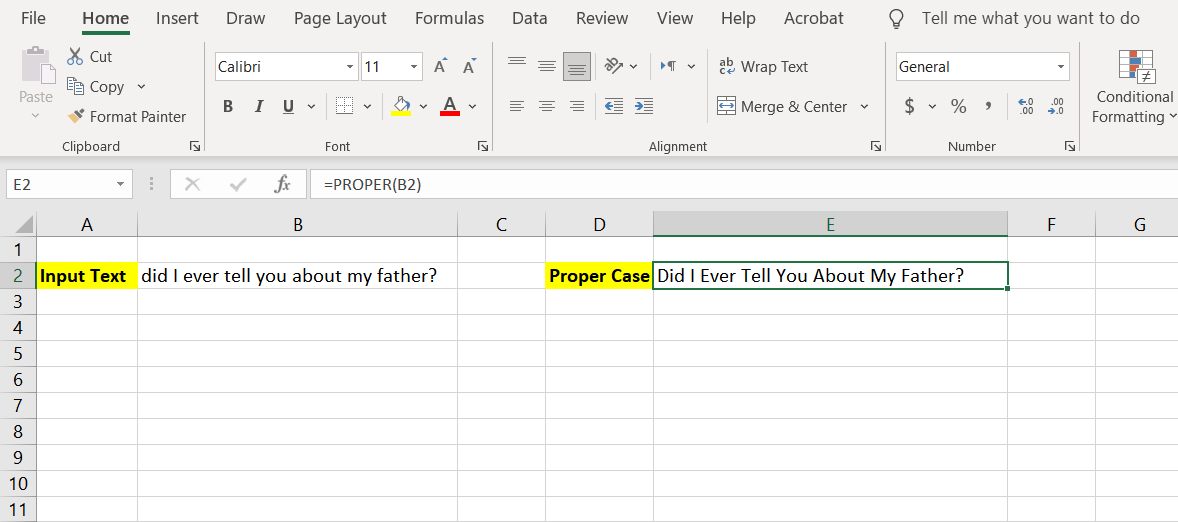The width and height of the screenshot is (1178, 522).
Task: Open Conditional Formatting
Action: click(x=1134, y=86)
